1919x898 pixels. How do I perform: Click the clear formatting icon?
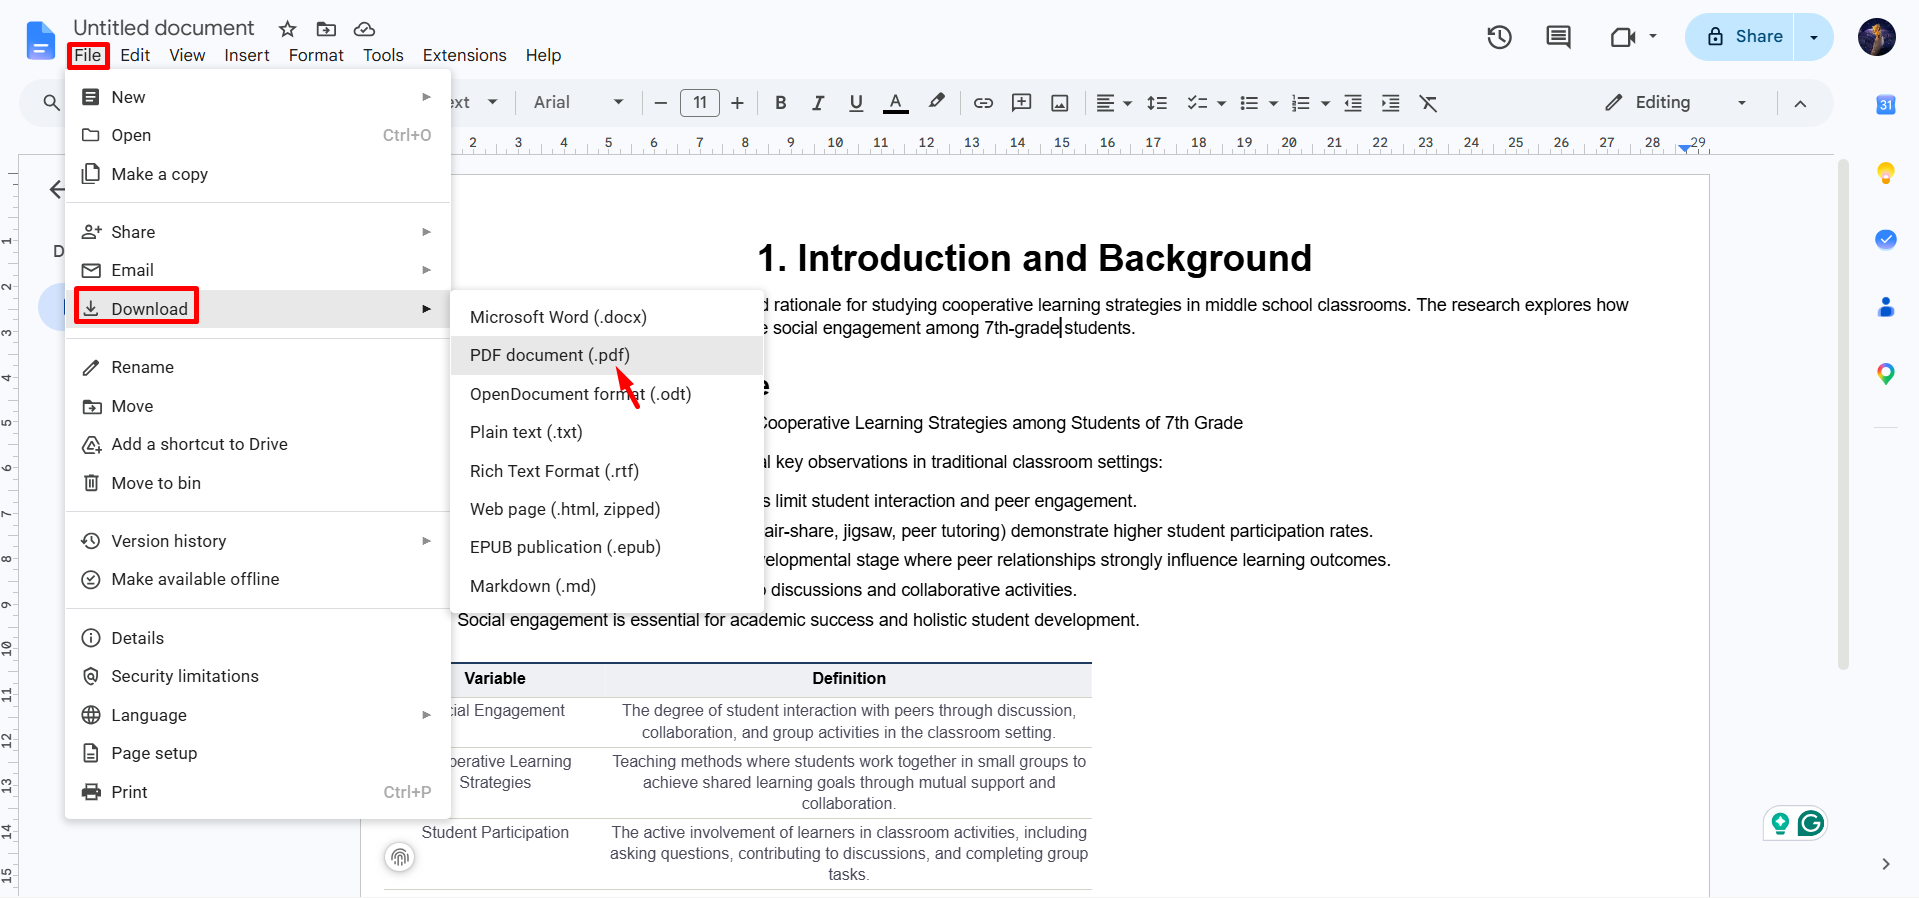(x=1429, y=103)
